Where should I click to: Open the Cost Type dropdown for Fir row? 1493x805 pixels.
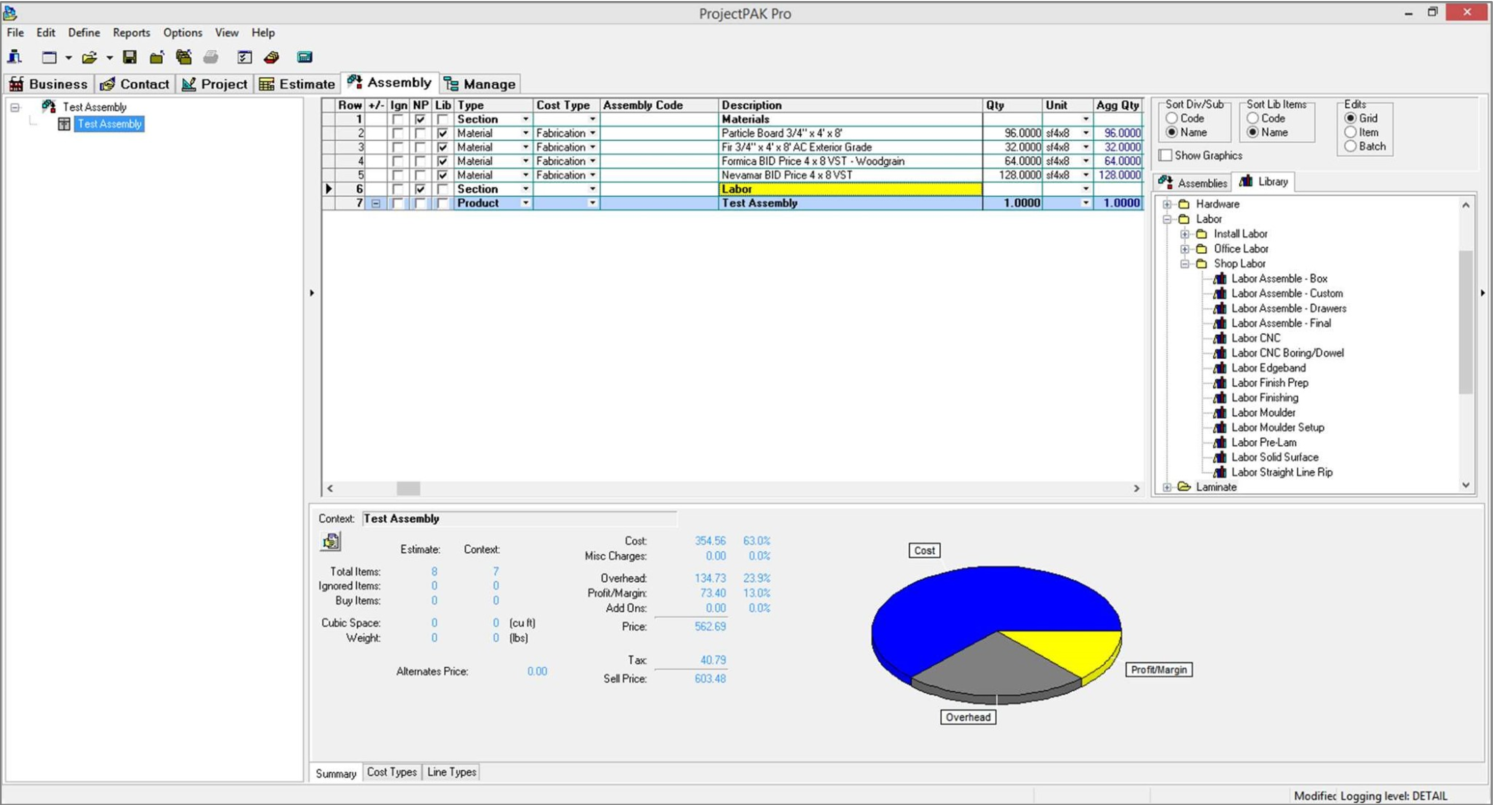click(x=590, y=147)
